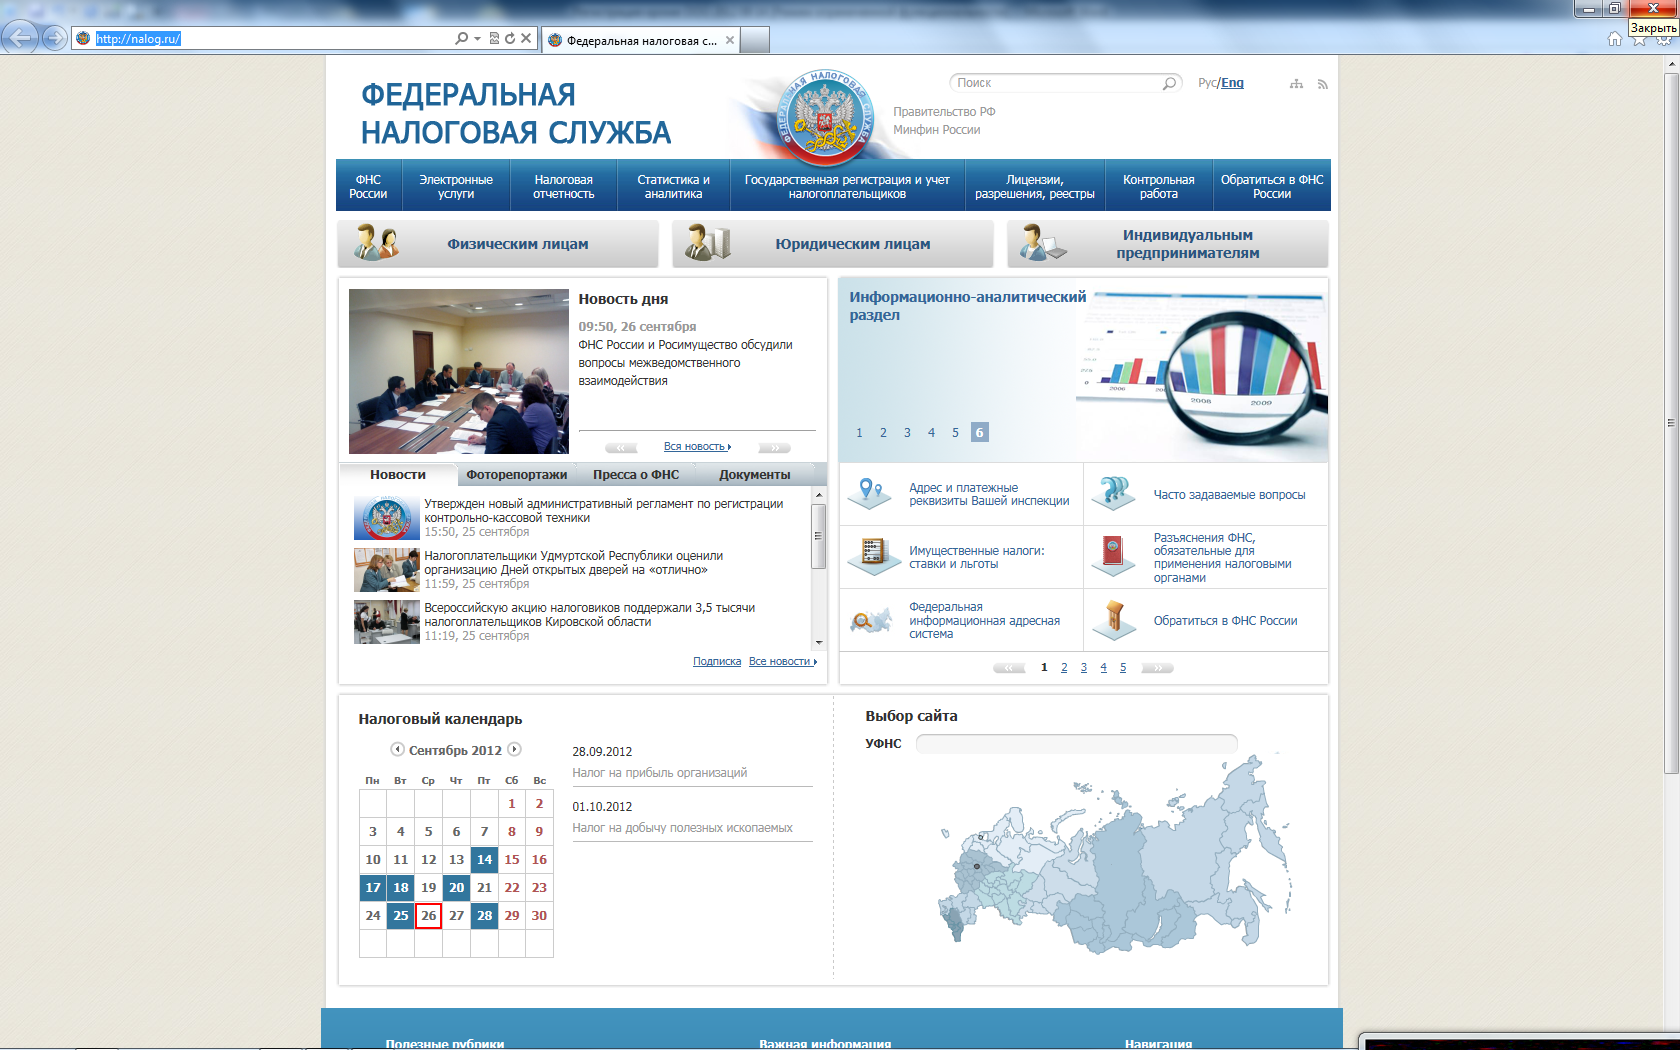Open Статистика и аналитика menu item
Screen dimensions: 1680x1050
(x=673, y=187)
